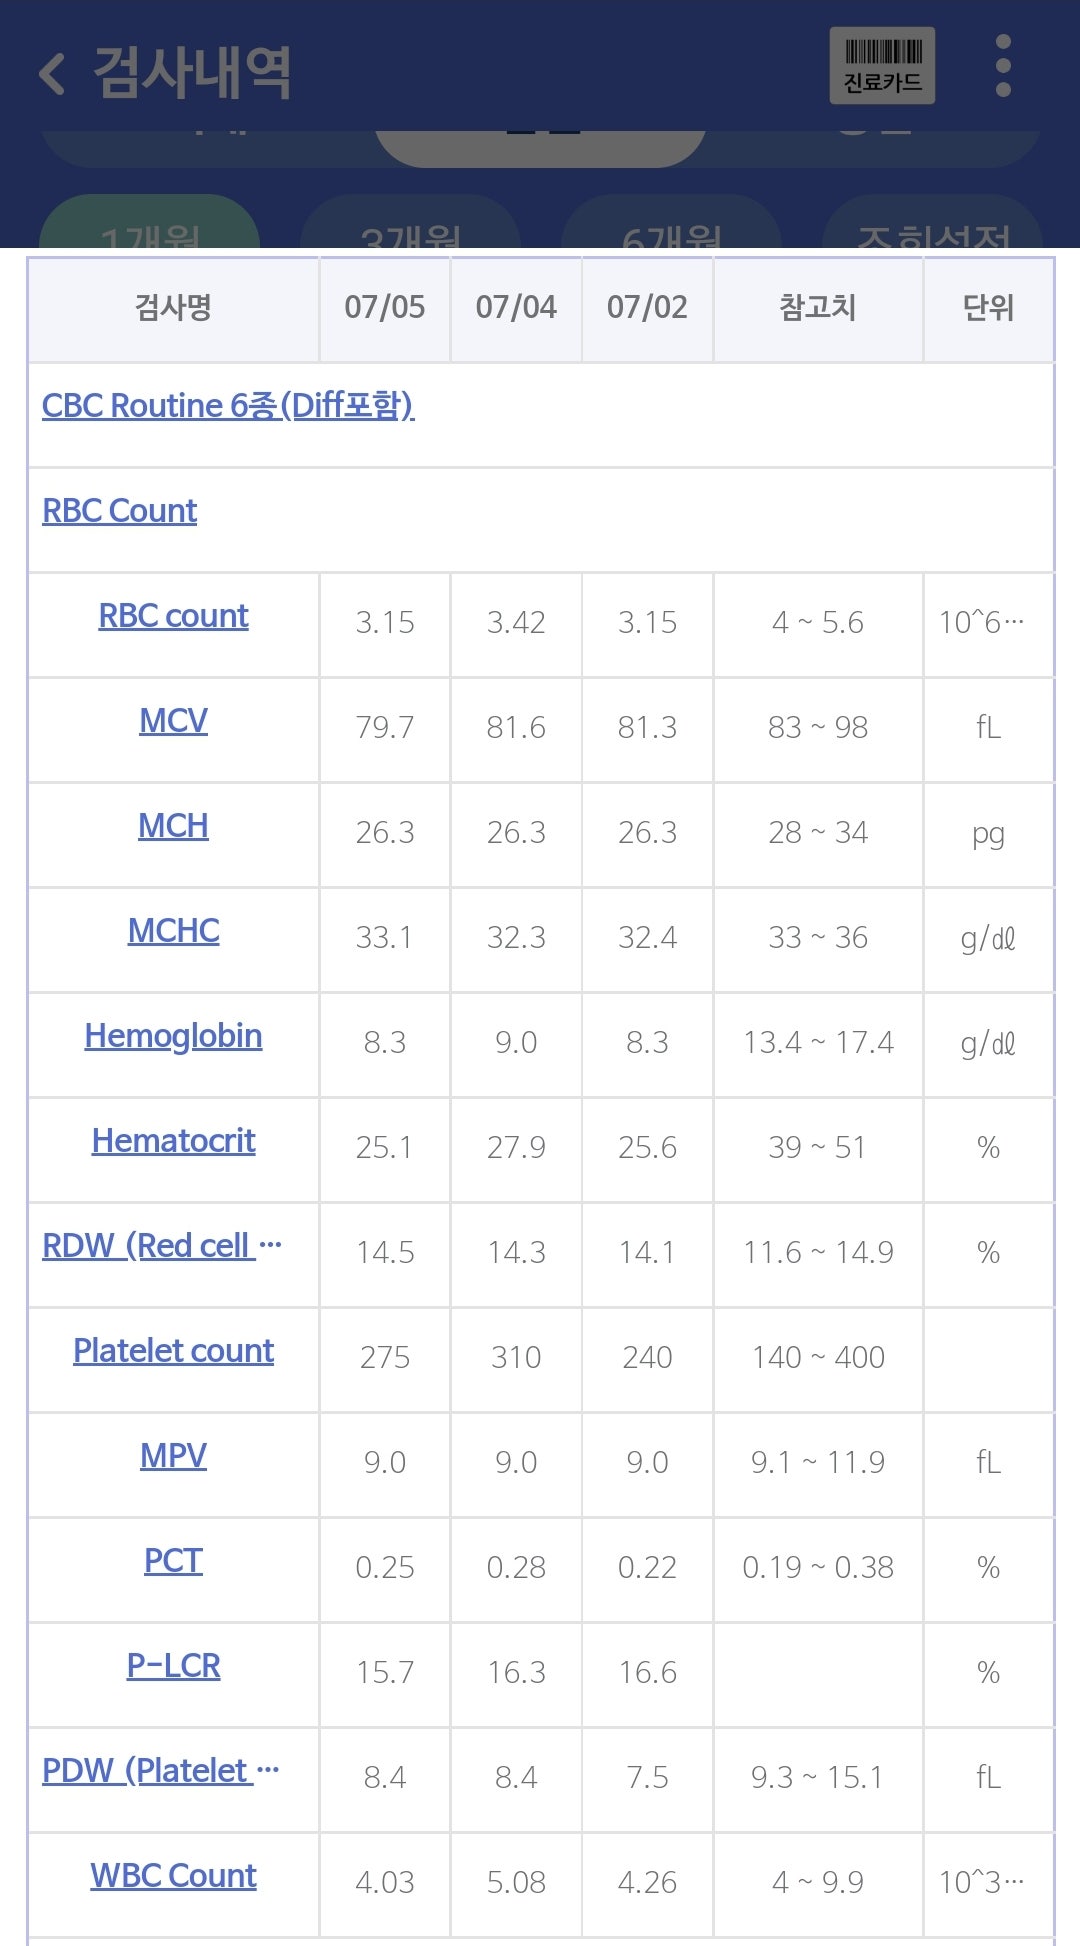Open the 진료카드 barcode button
The image size is (1080, 1946).
882,66
